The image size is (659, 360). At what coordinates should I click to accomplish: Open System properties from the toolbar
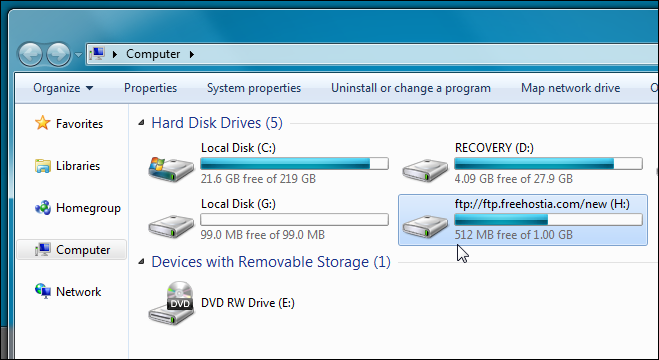[254, 88]
